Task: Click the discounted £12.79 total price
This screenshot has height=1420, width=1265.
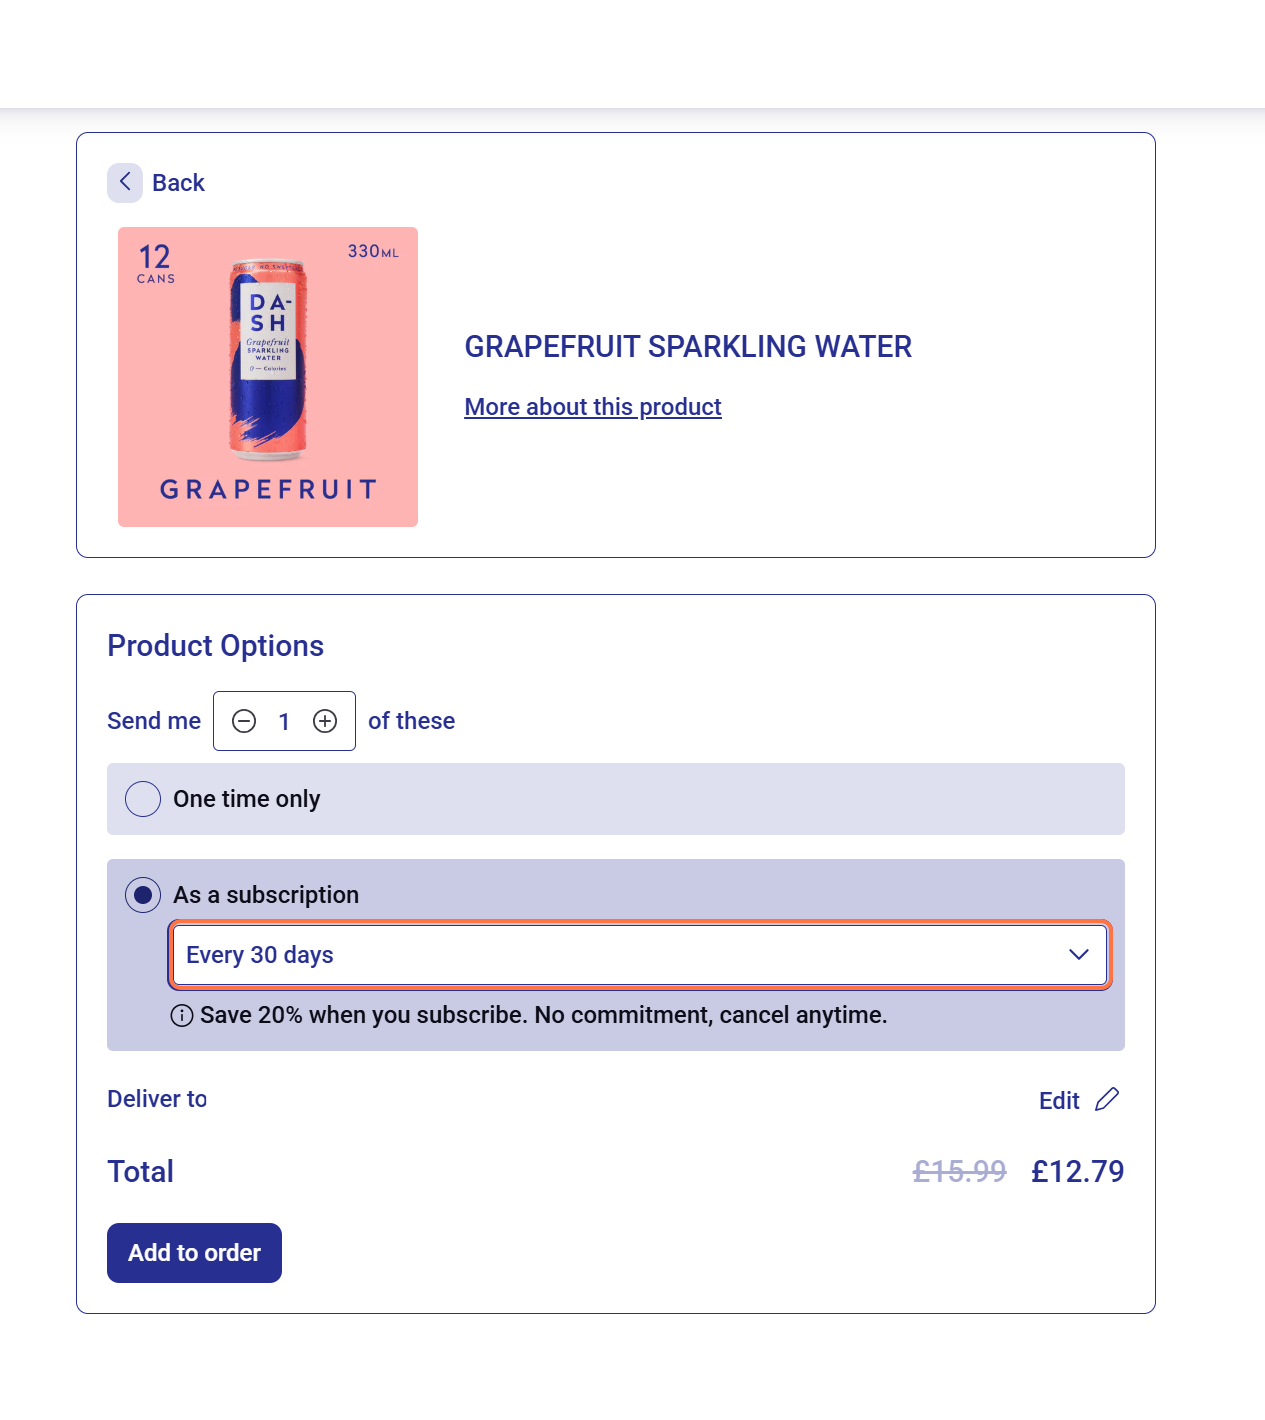Action: click(x=1078, y=1171)
